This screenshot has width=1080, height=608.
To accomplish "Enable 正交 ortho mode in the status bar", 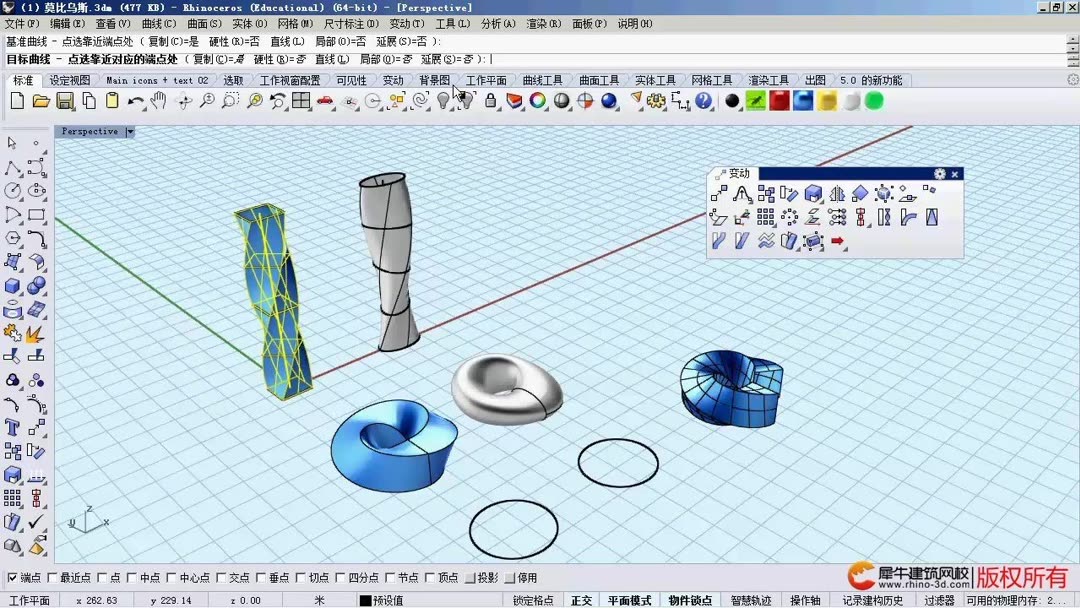I will [x=581, y=601].
